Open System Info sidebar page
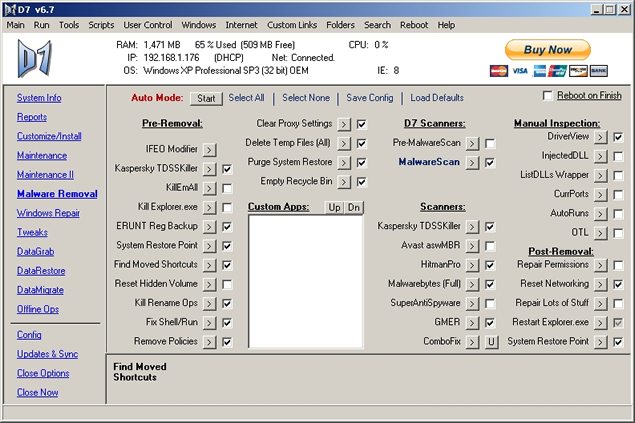The image size is (635, 423). (39, 98)
